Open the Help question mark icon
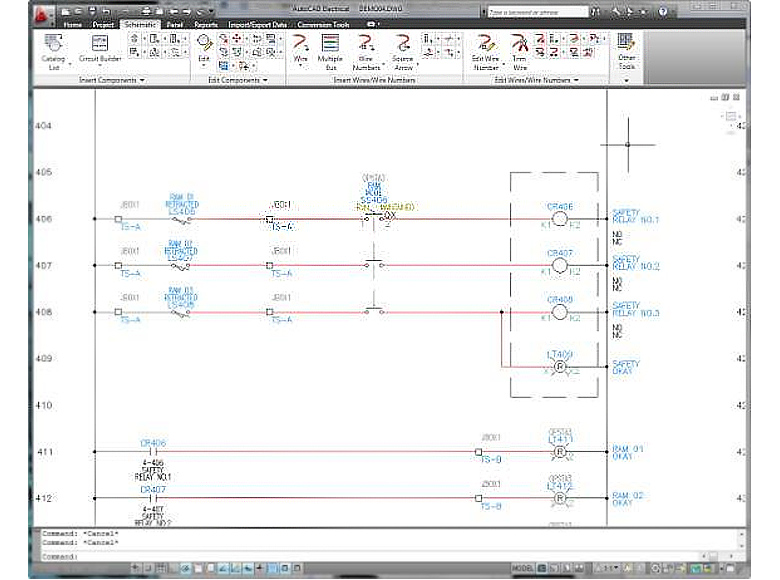Image resolution: width=780 pixels, height=580 pixels. coord(663,11)
